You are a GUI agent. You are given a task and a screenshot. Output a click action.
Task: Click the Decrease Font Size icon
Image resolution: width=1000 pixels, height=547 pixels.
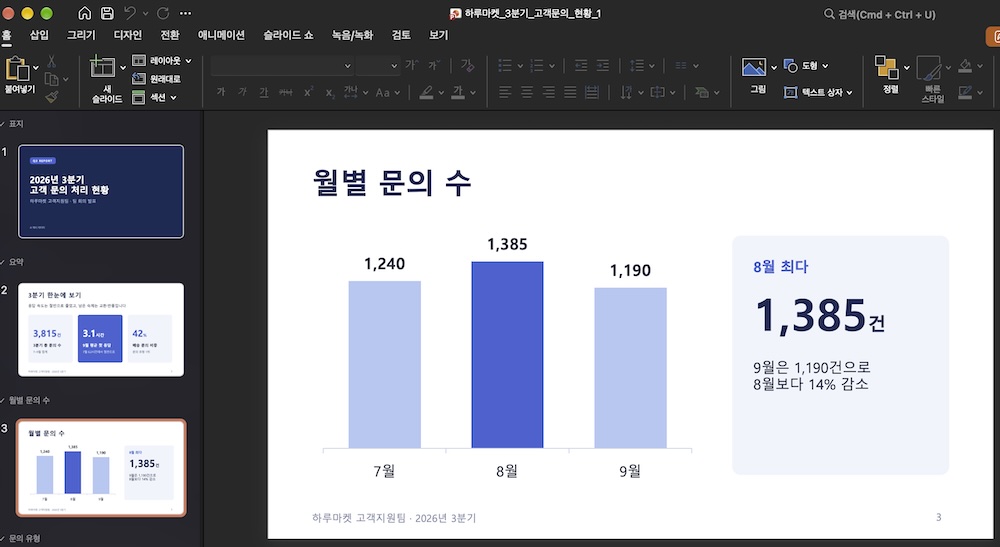(434, 65)
